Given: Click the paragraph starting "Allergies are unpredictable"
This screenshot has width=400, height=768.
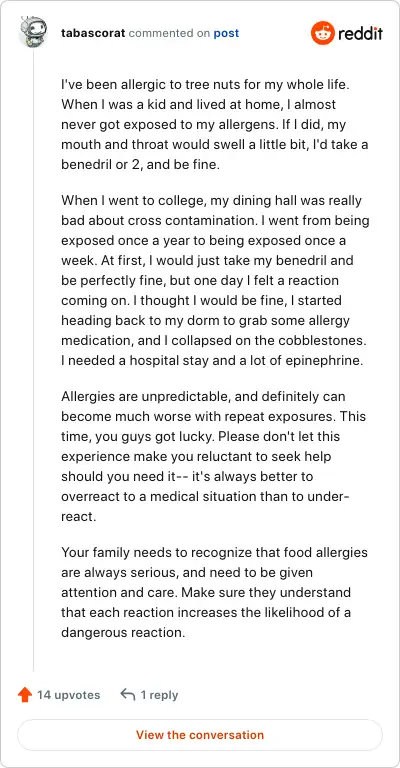Looking at the screenshot, I should coord(213,456).
